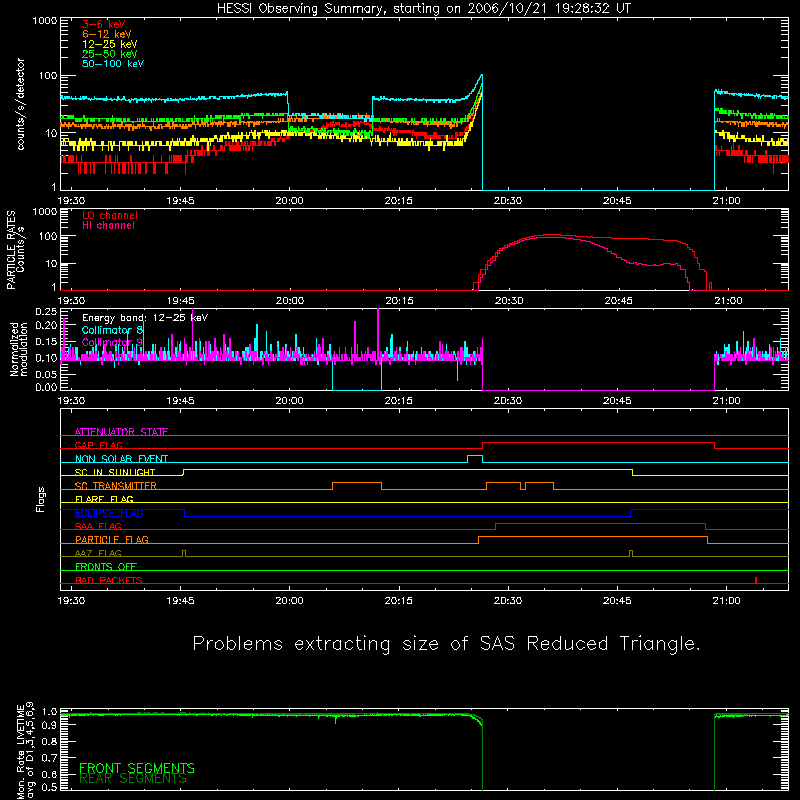Click the red BAD PACKETS spike marker after 21:00
Viewport: 800px width, 800px height.
point(756,580)
